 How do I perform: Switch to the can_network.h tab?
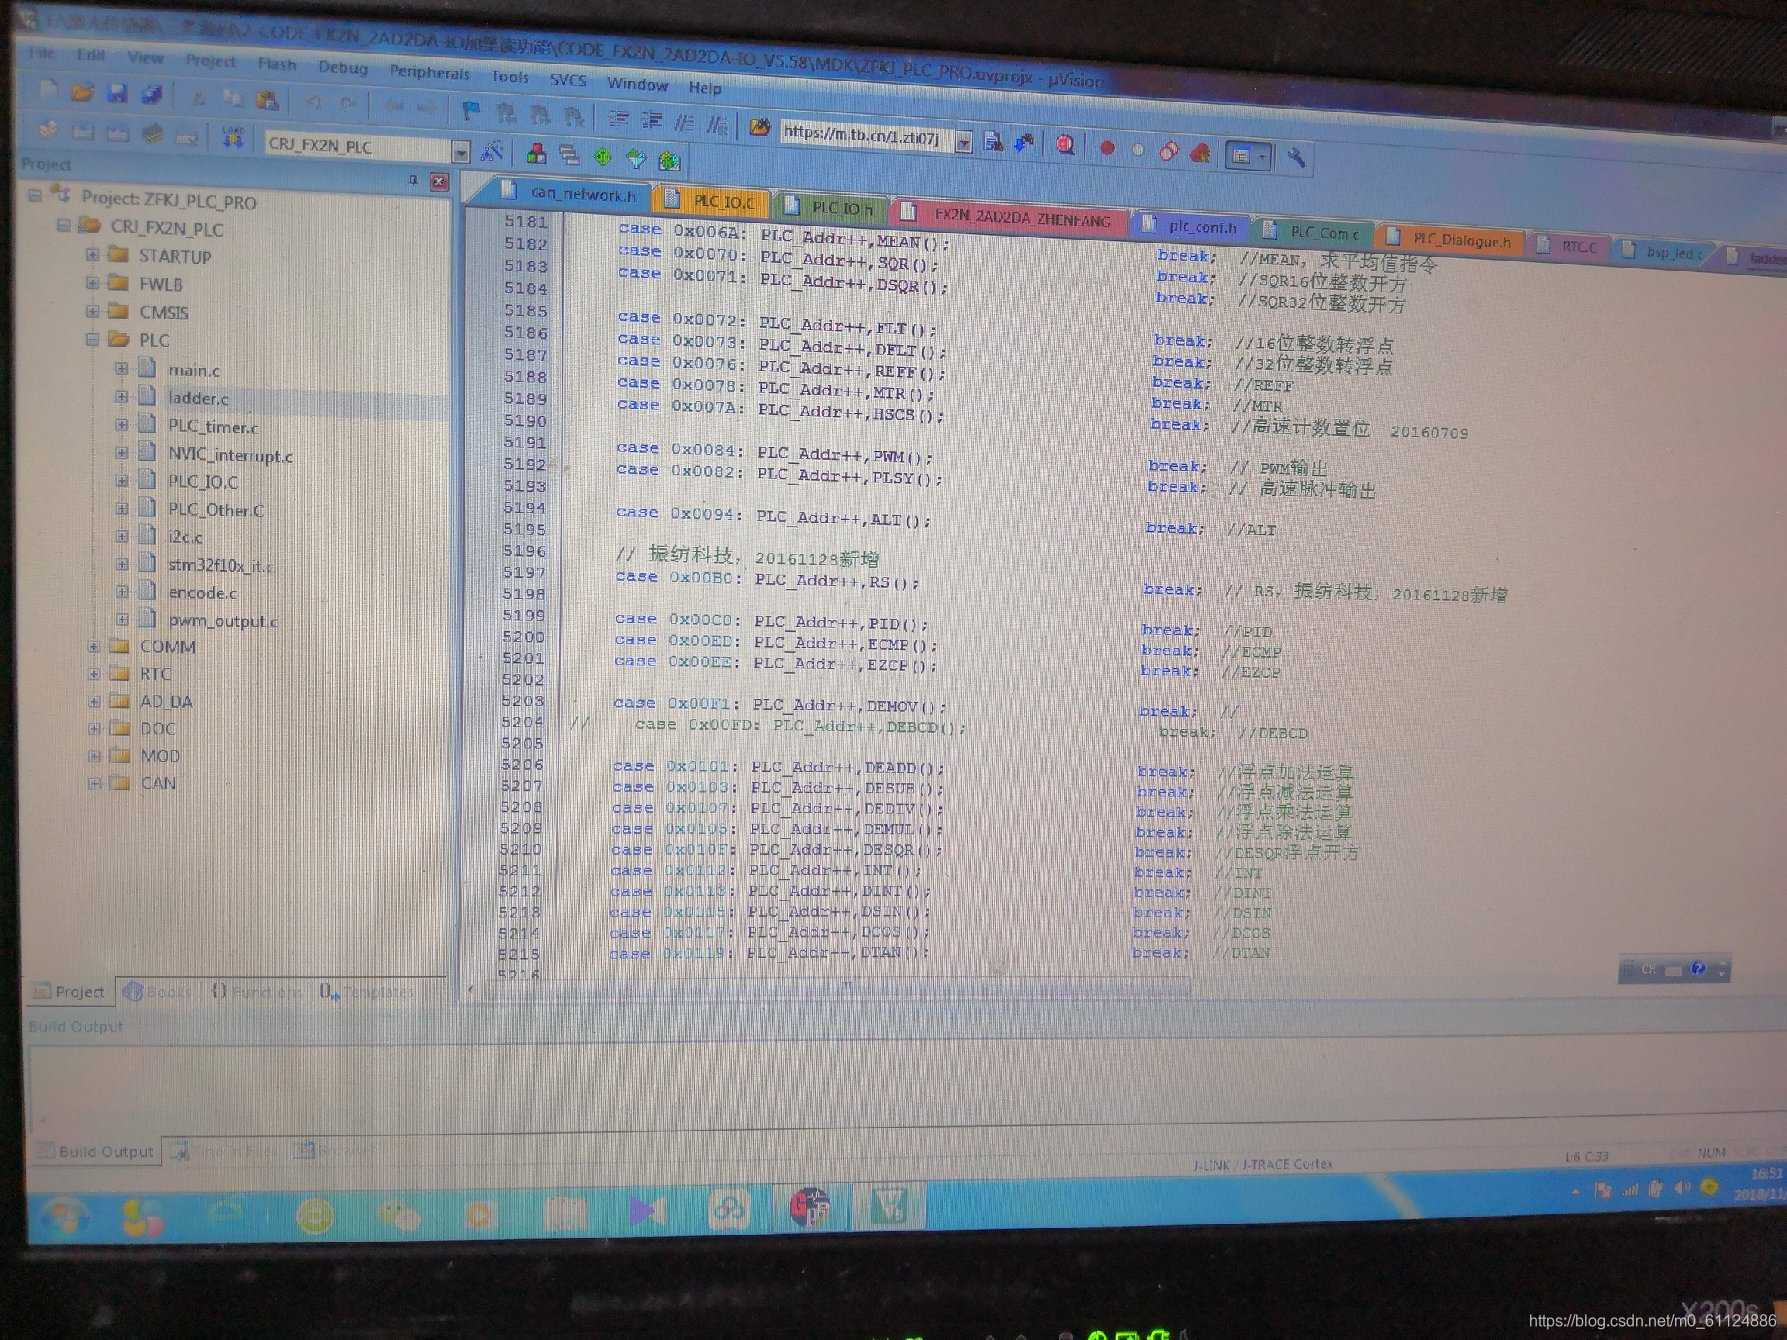pyautogui.click(x=571, y=193)
